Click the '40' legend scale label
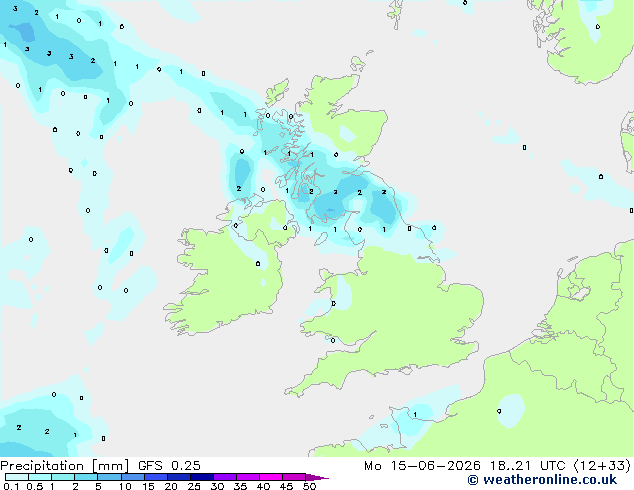The width and height of the screenshot is (634, 490). click(263, 486)
